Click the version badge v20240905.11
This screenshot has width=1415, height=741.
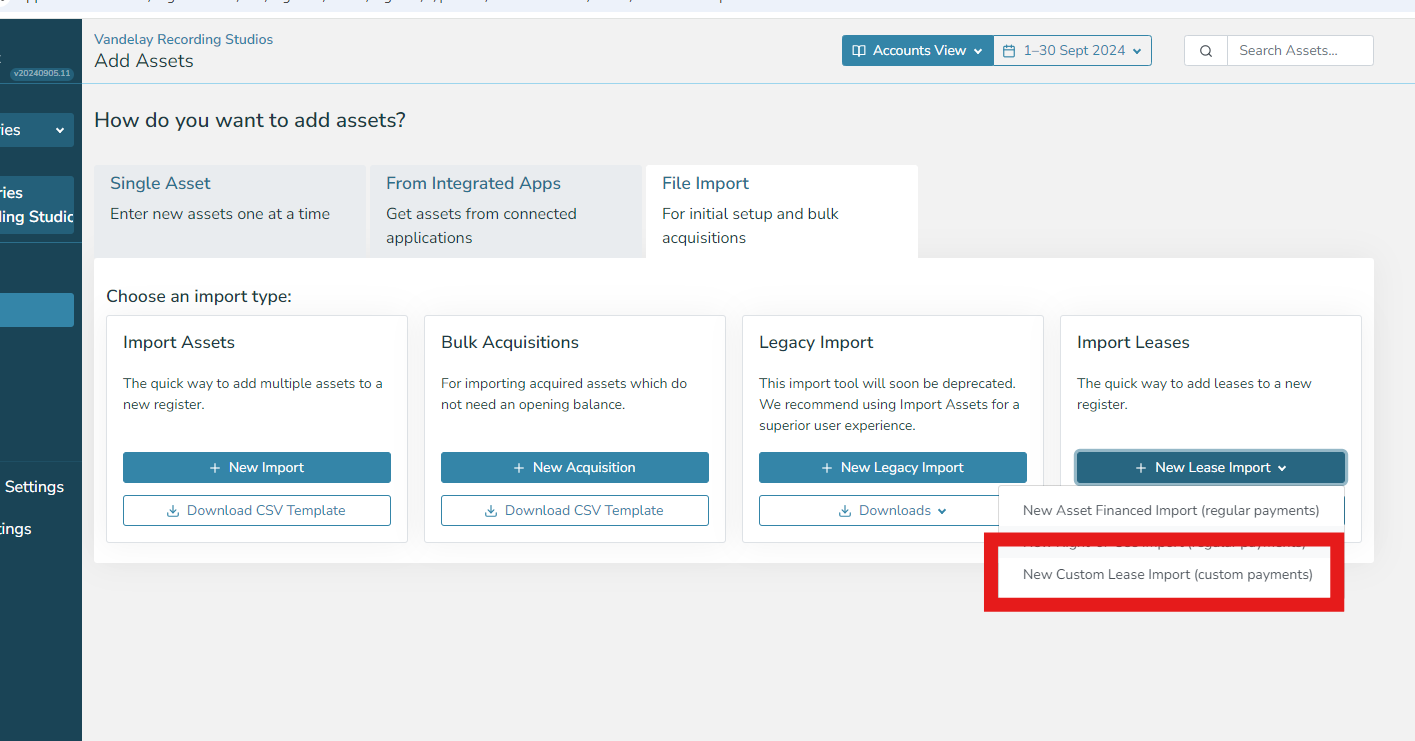pos(41,73)
